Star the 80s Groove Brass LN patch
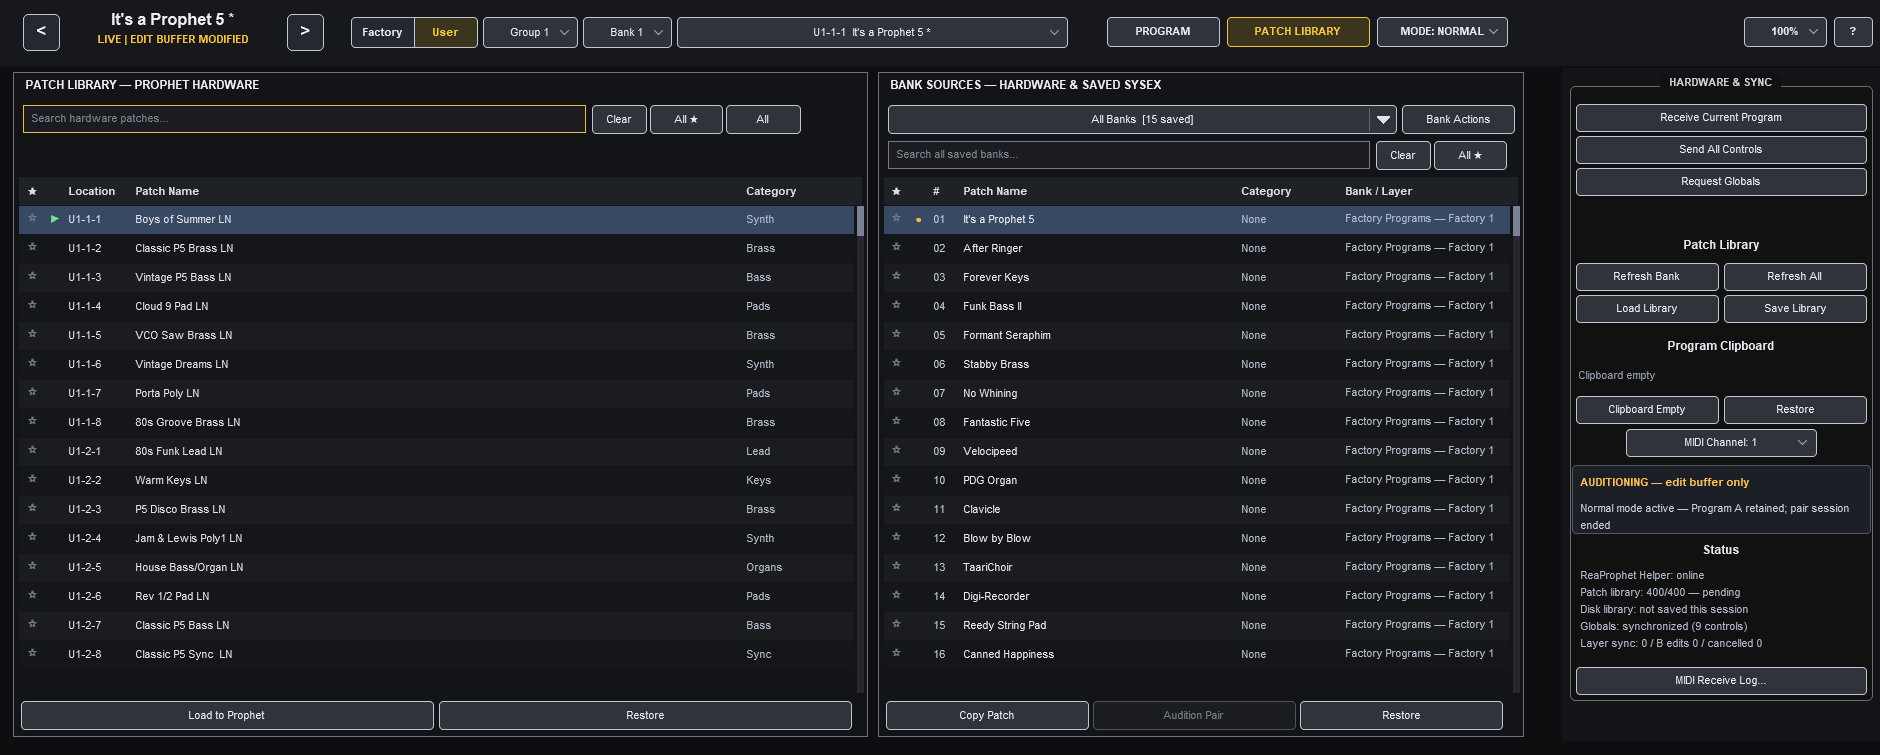This screenshot has width=1880, height=755. (32, 422)
